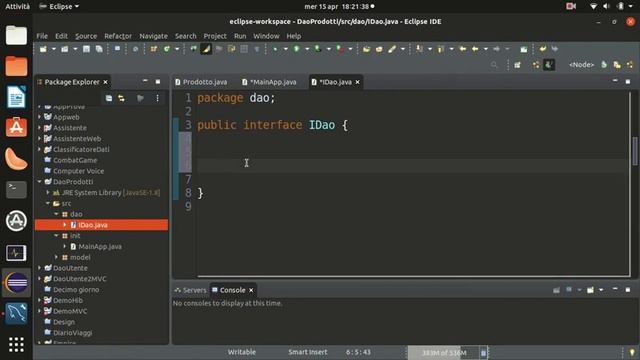The image size is (640, 360).
Task: Click Open Console icon in Console view
Action: coord(590,290)
